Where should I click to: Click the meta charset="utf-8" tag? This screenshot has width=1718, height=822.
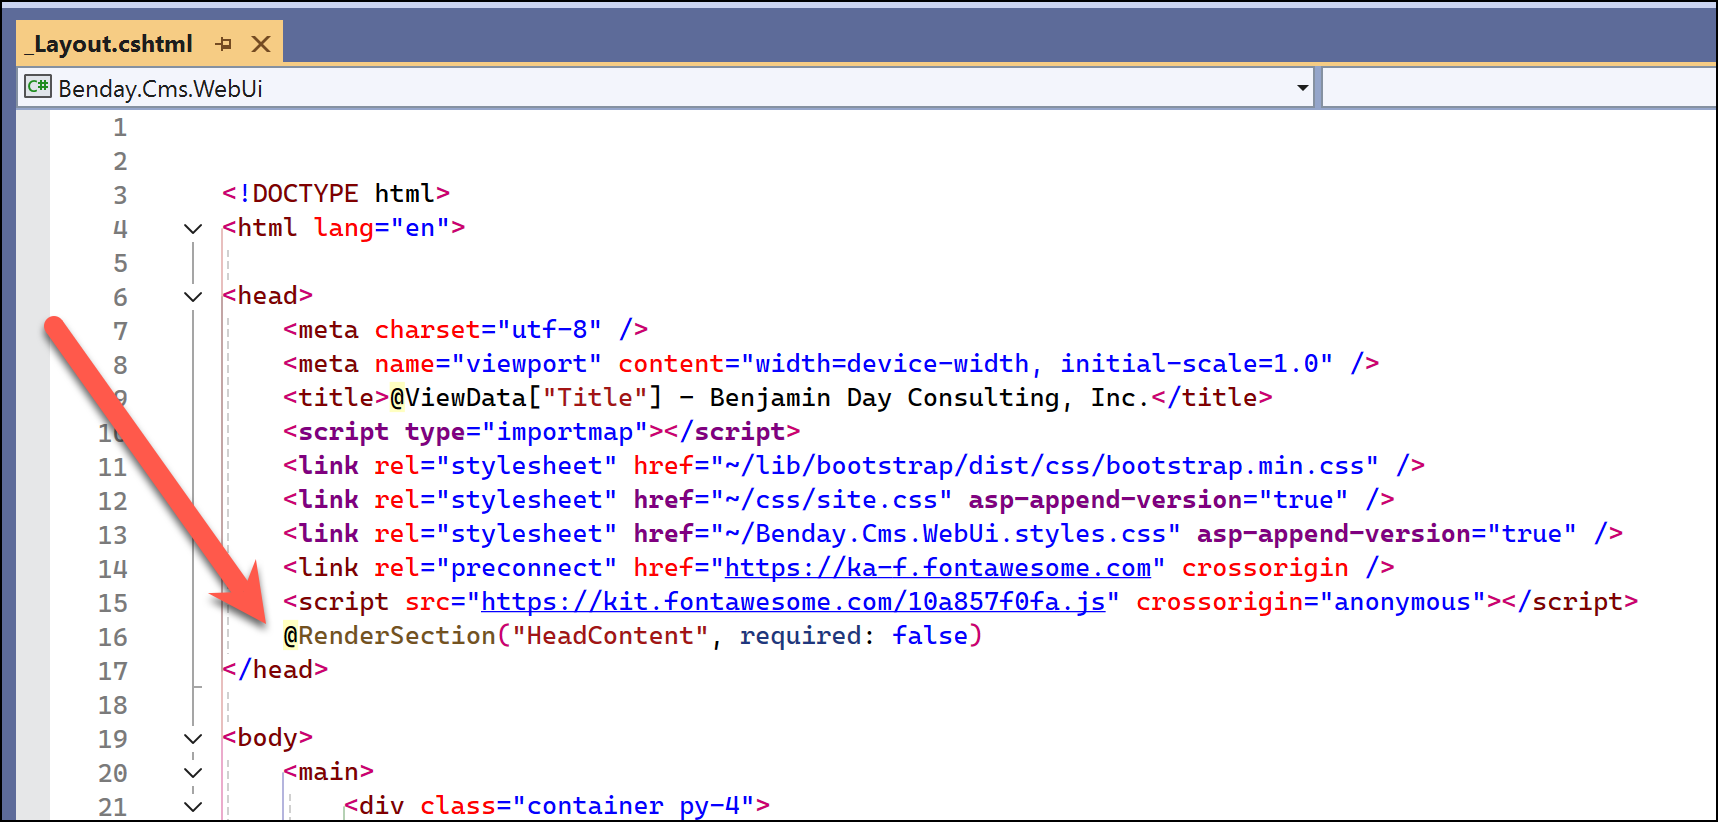[x=465, y=330]
